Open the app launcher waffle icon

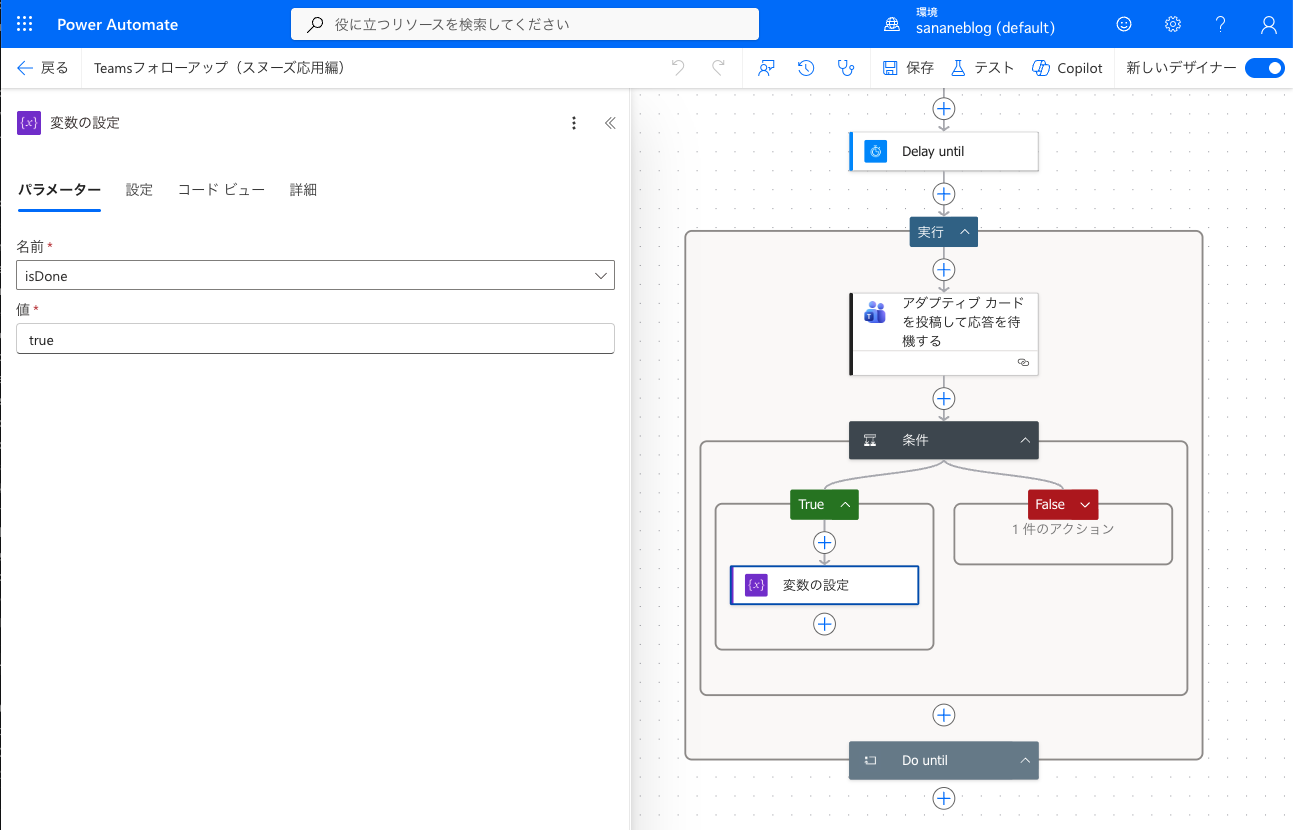pyautogui.click(x=25, y=24)
